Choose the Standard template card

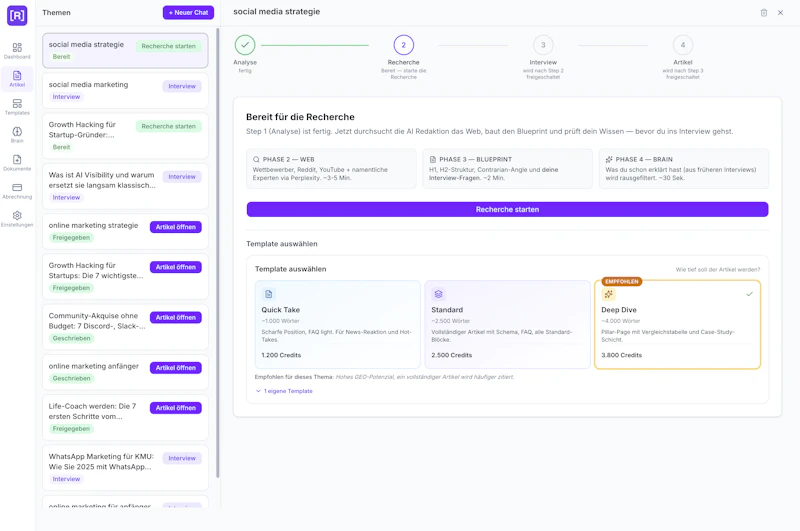[x=507, y=324]
